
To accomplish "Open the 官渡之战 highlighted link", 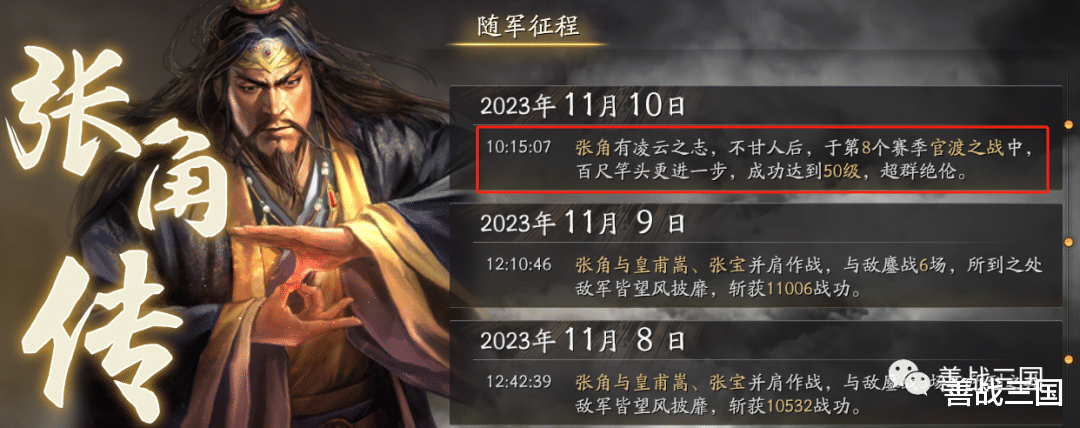I will click(x=960, y=147).
